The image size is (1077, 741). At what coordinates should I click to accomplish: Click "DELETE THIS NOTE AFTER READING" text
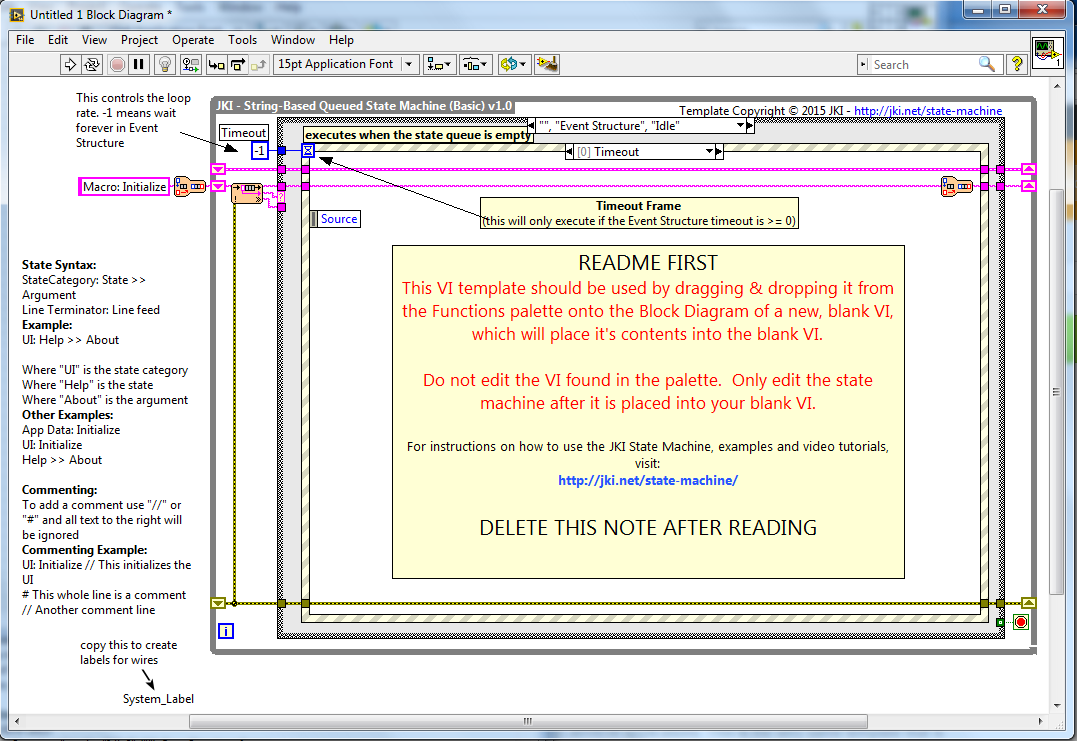click(648, 527)
